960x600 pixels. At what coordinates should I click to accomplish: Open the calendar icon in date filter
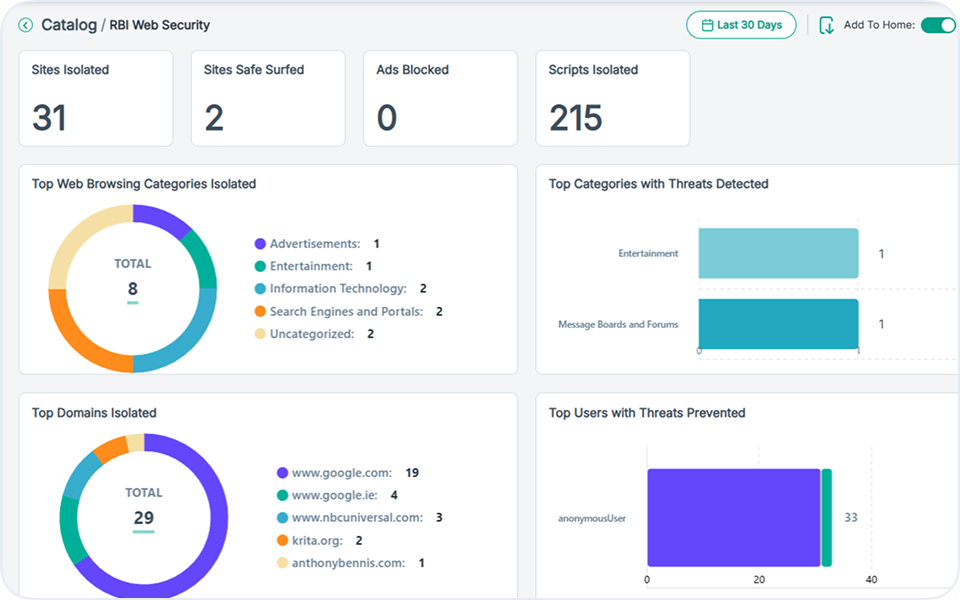pyautogui.click(x=707, y=25)
